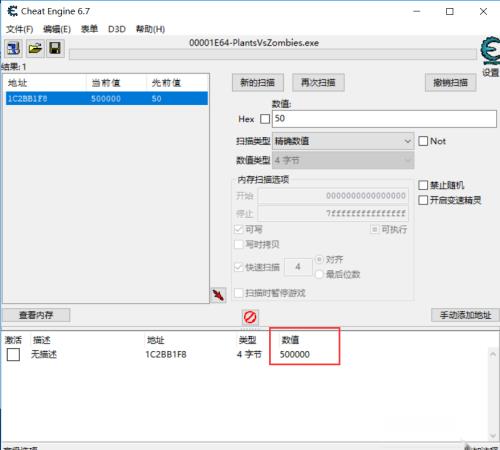Click the 停止 stop address field
The width and height of the screenshot is (500, 450).
333,213
